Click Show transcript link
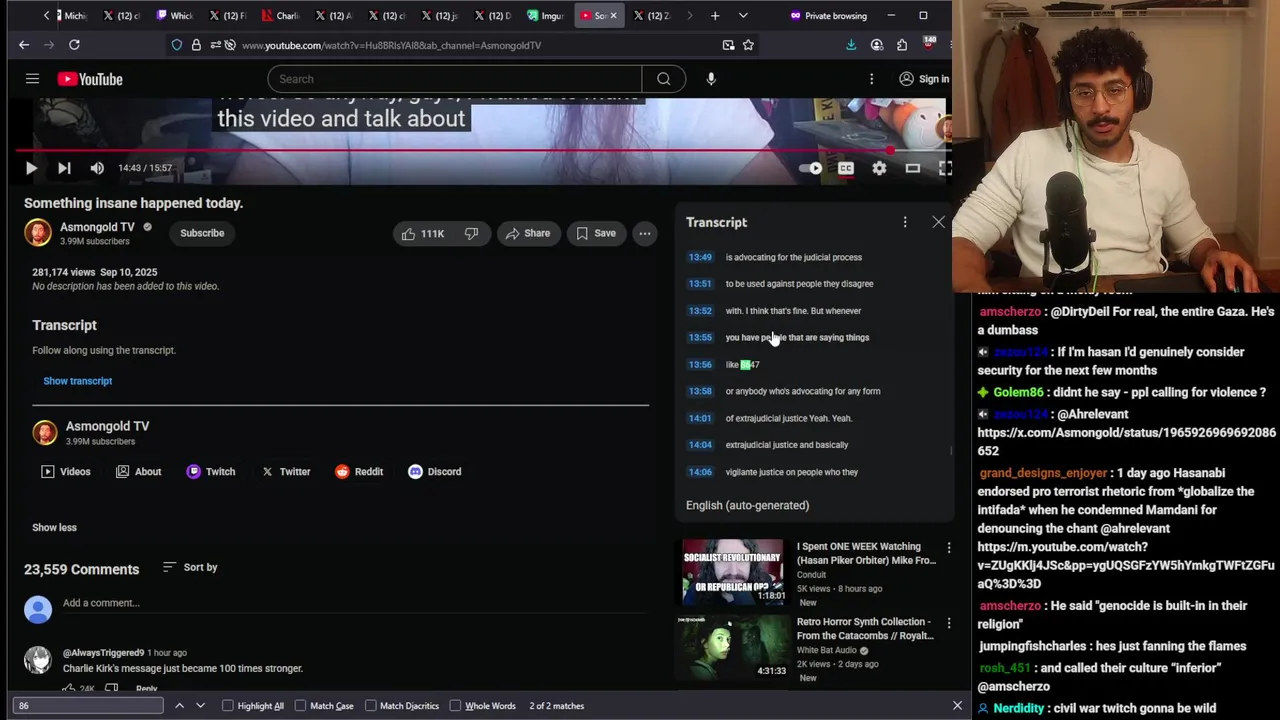 [77, 381]
